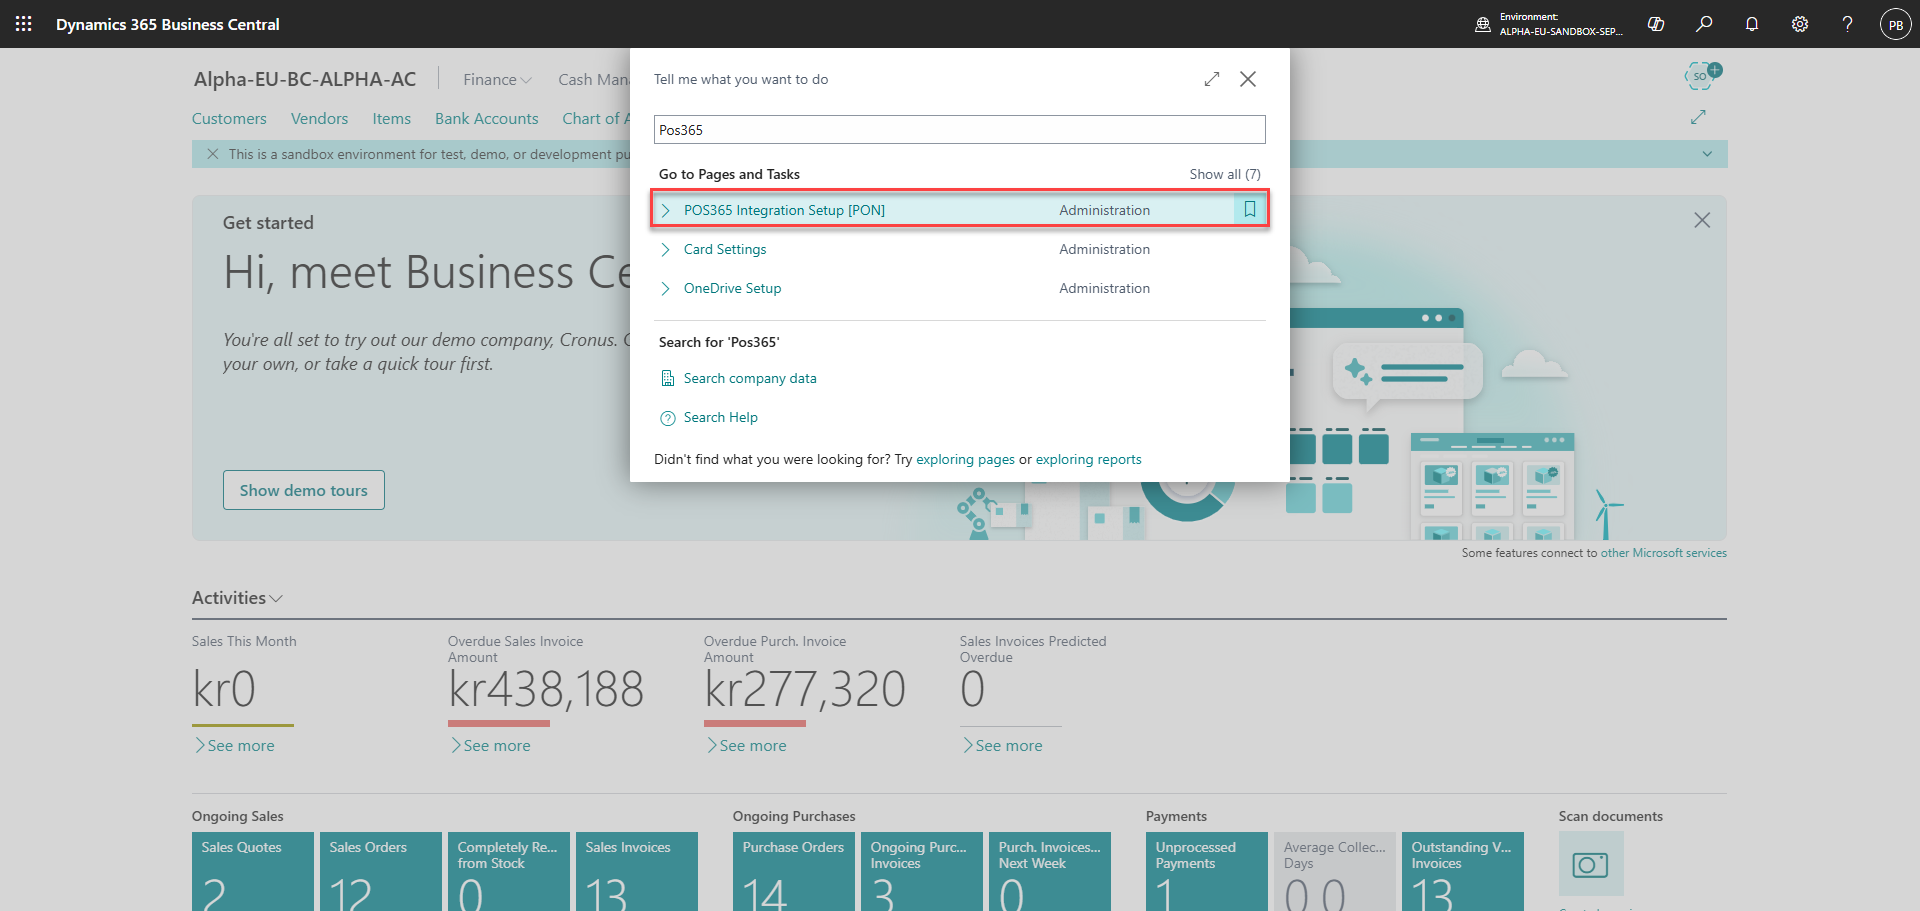Open the Completely Reserved from Stock tile

point(509,871)
